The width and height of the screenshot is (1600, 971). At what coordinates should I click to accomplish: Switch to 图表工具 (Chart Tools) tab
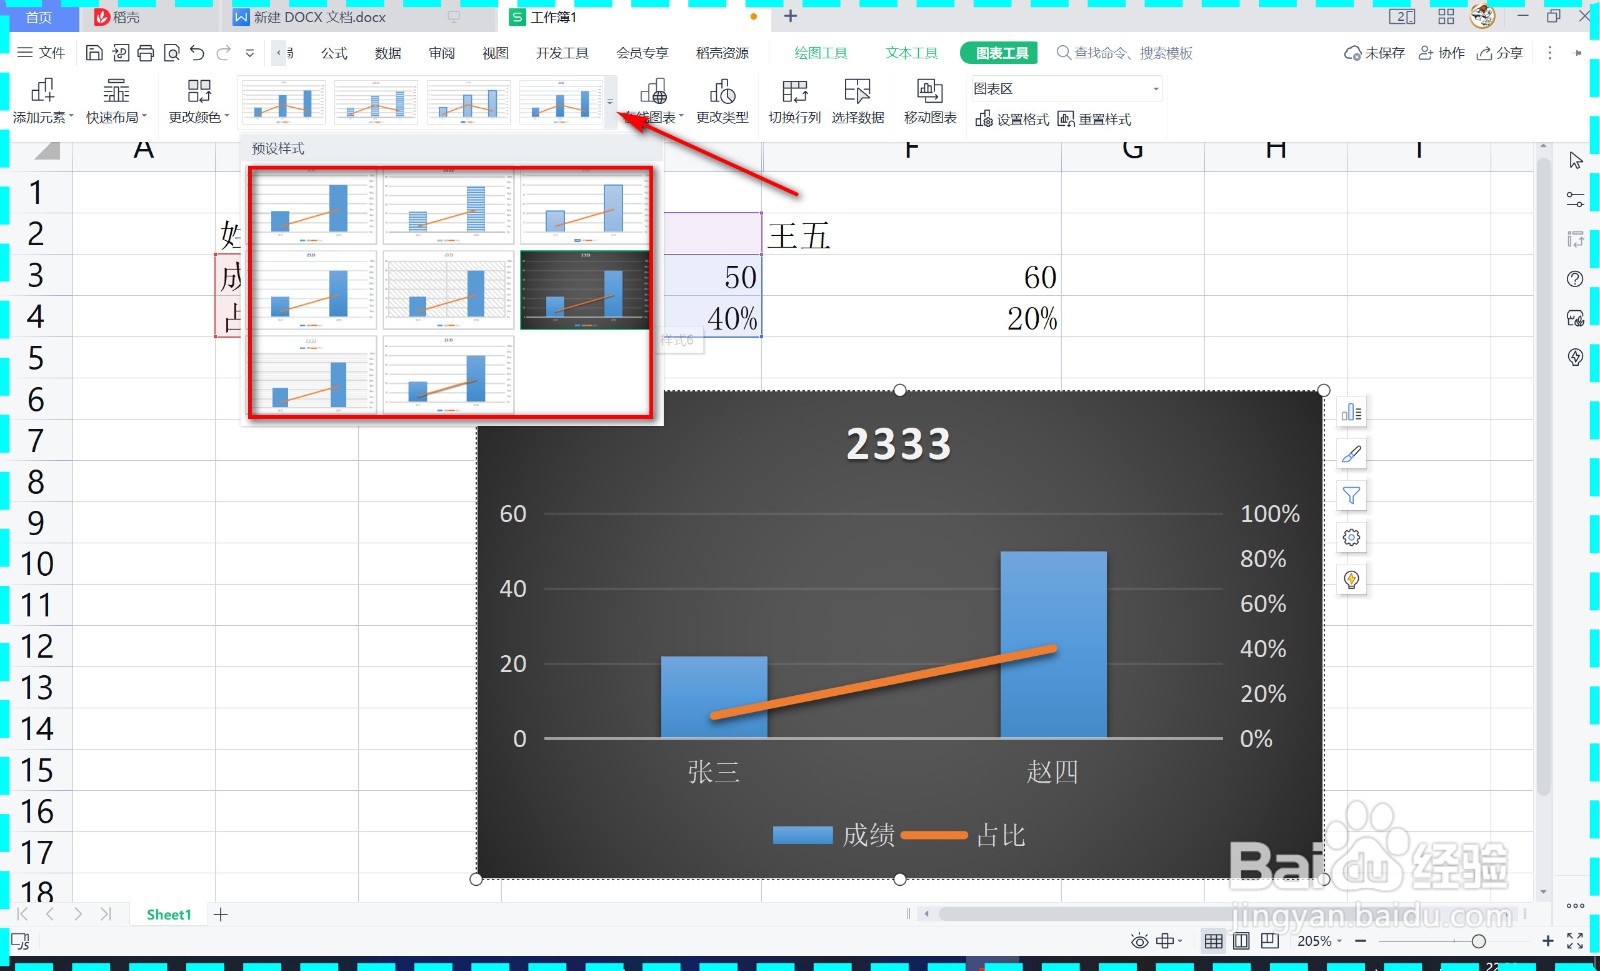pyautogui.click(x=1000, y=53)
